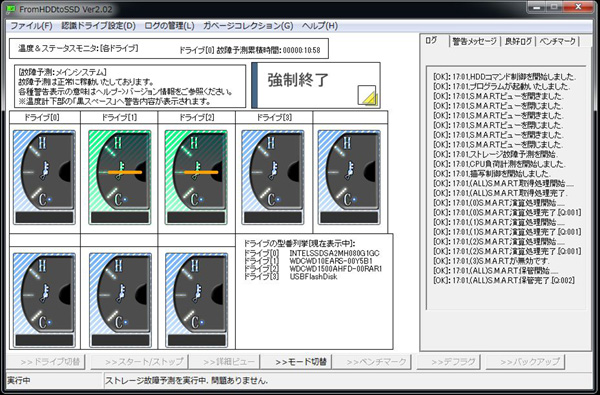Click the orange needle on ドライブ[1] gauge
This screenshot has width=600, height=395.
click(125, 172)
